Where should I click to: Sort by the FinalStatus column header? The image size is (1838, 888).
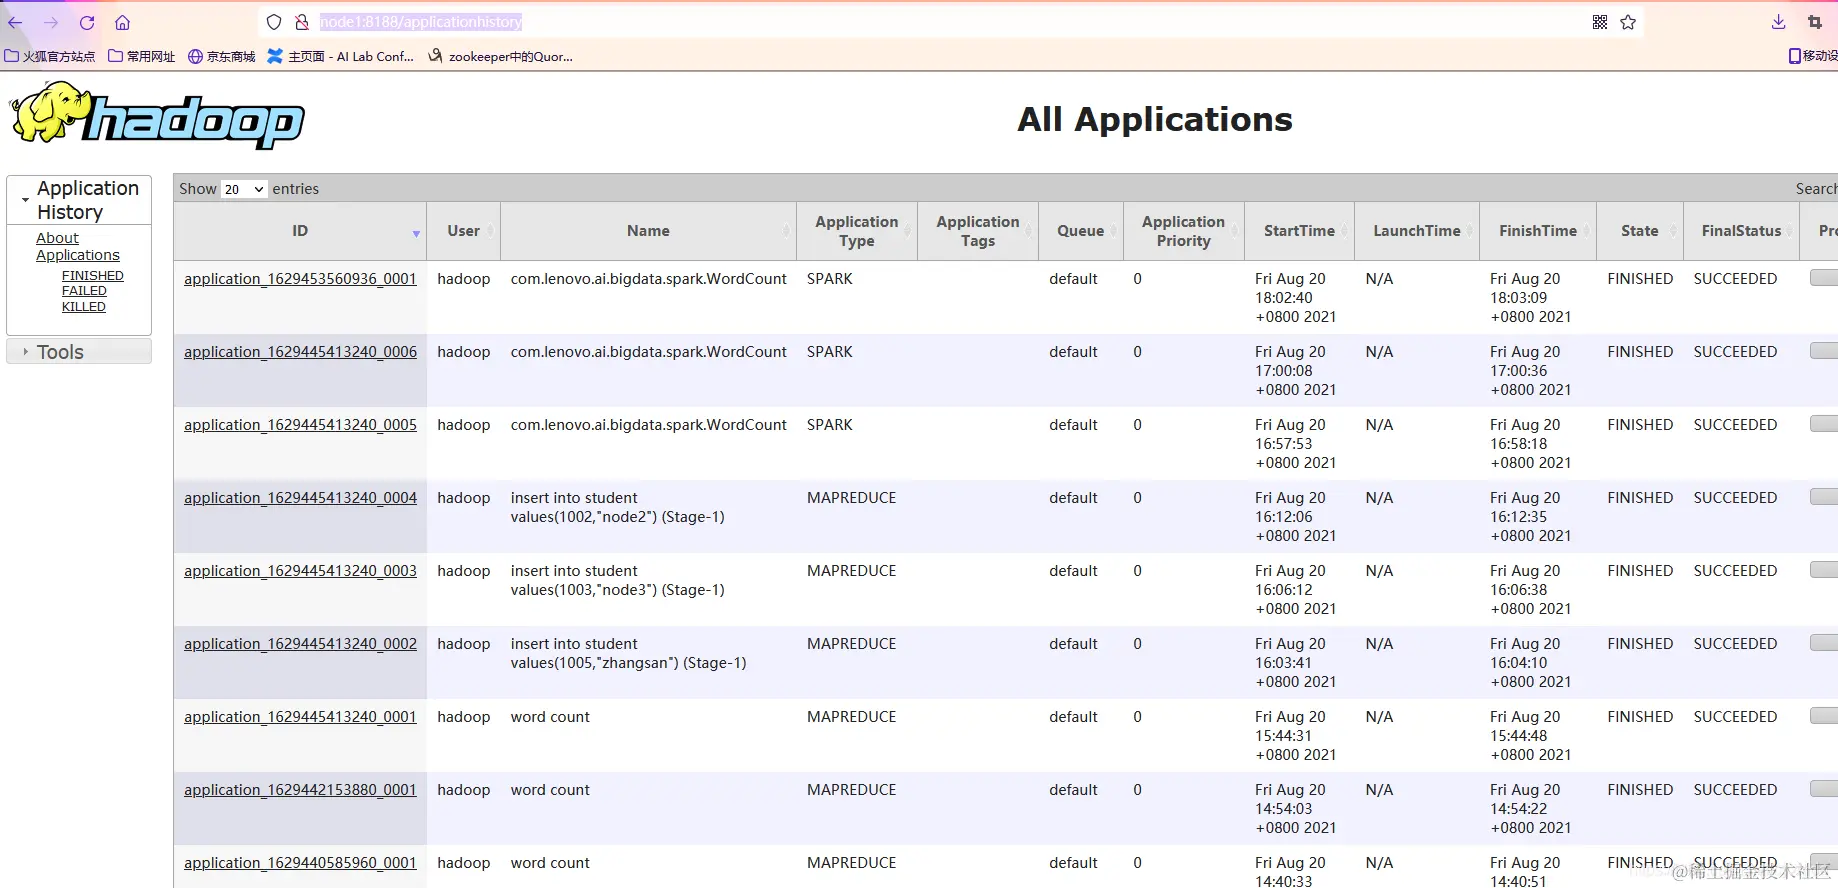coord(1742,231)
